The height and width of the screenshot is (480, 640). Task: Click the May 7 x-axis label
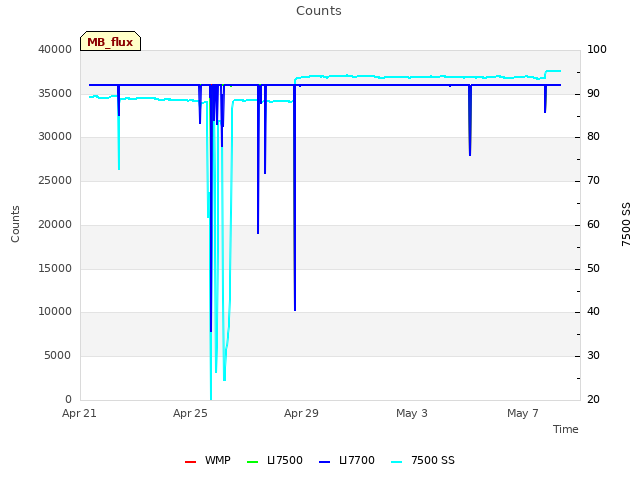click(x=523, y=413)
